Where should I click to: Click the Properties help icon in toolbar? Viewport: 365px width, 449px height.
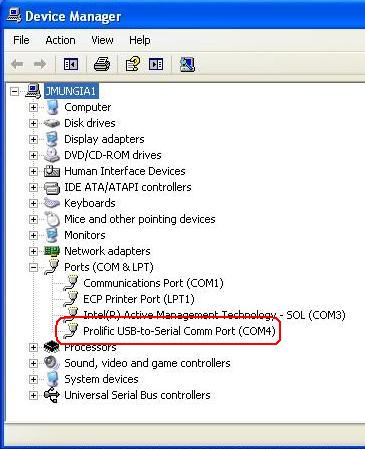(x=133, y=64)
